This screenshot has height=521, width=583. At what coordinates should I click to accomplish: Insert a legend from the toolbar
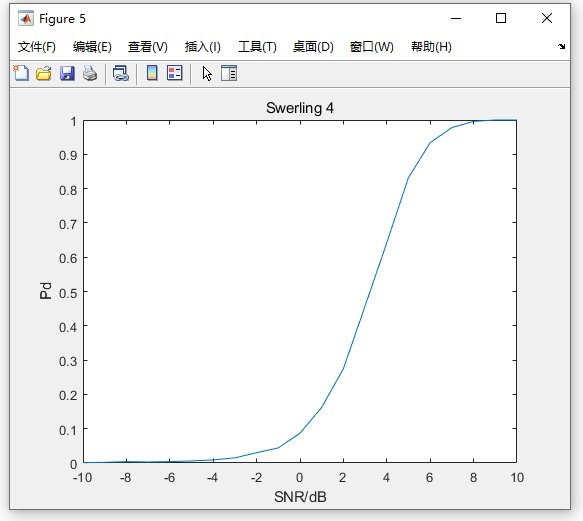pos(175,73)
